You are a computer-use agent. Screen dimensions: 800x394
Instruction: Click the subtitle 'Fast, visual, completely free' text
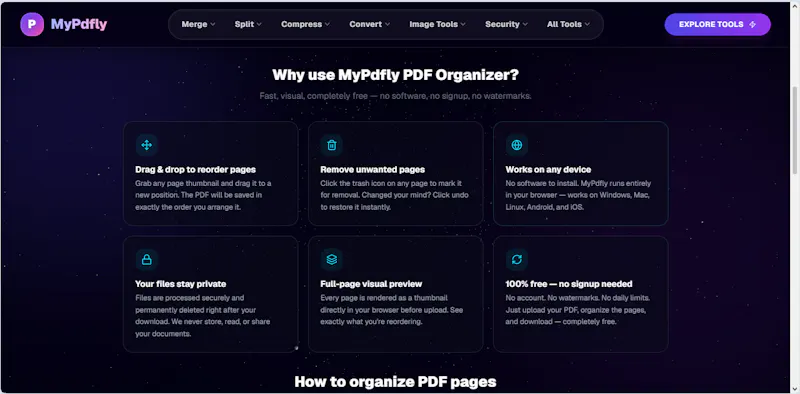395,96
